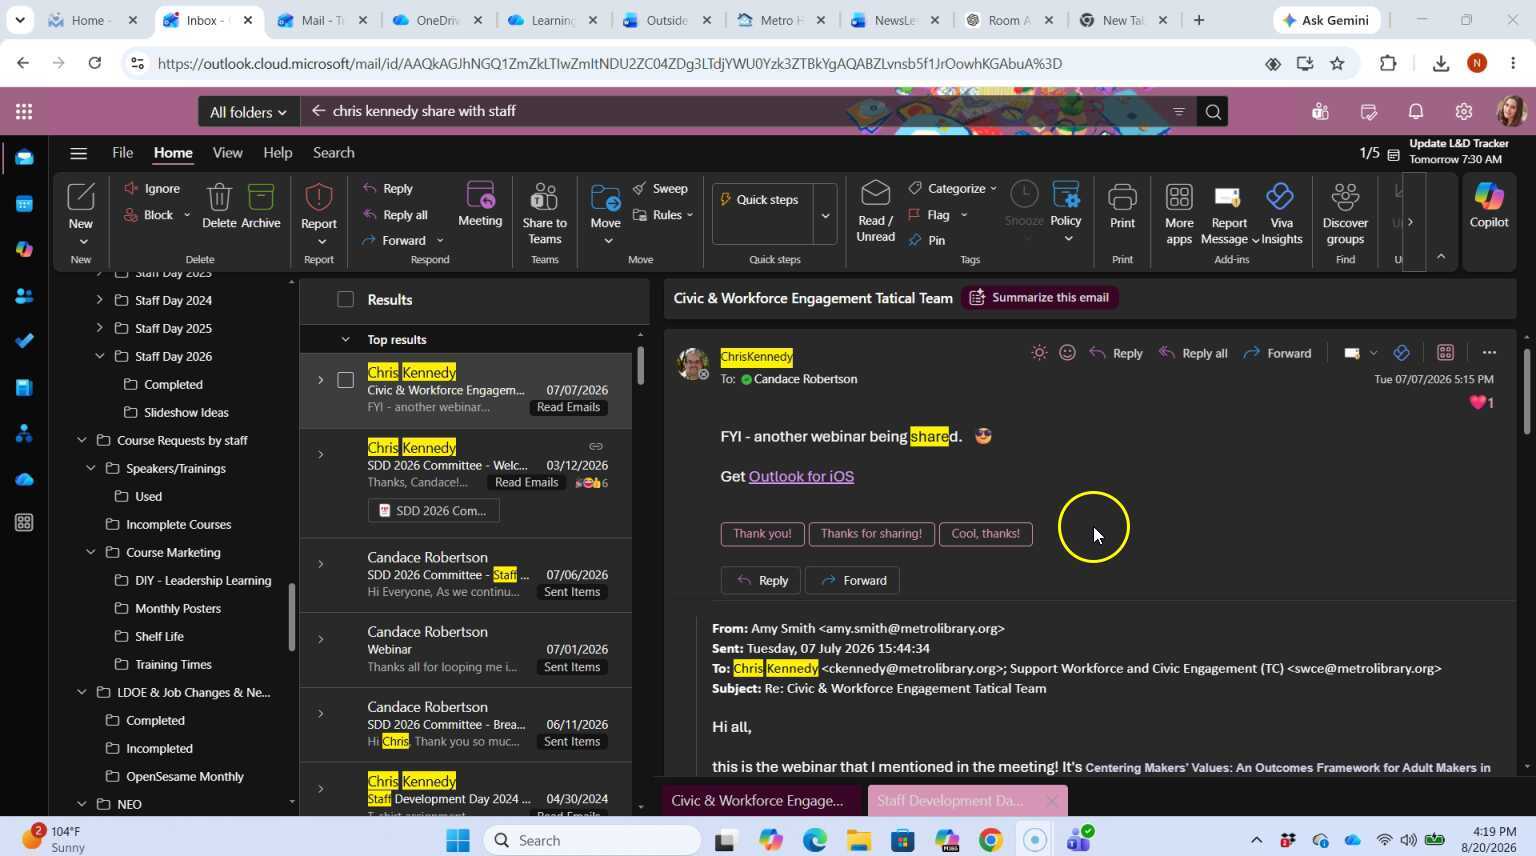
Task: Click the Apps grid icon in message header
Action: click(1445, 352)
